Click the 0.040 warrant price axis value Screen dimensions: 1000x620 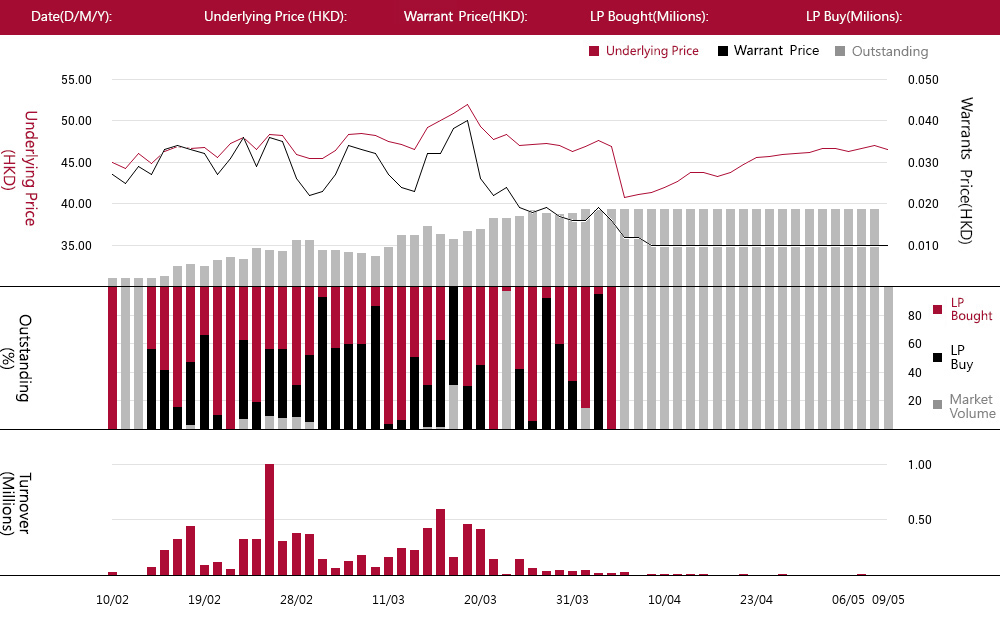(x=923, y=121)
